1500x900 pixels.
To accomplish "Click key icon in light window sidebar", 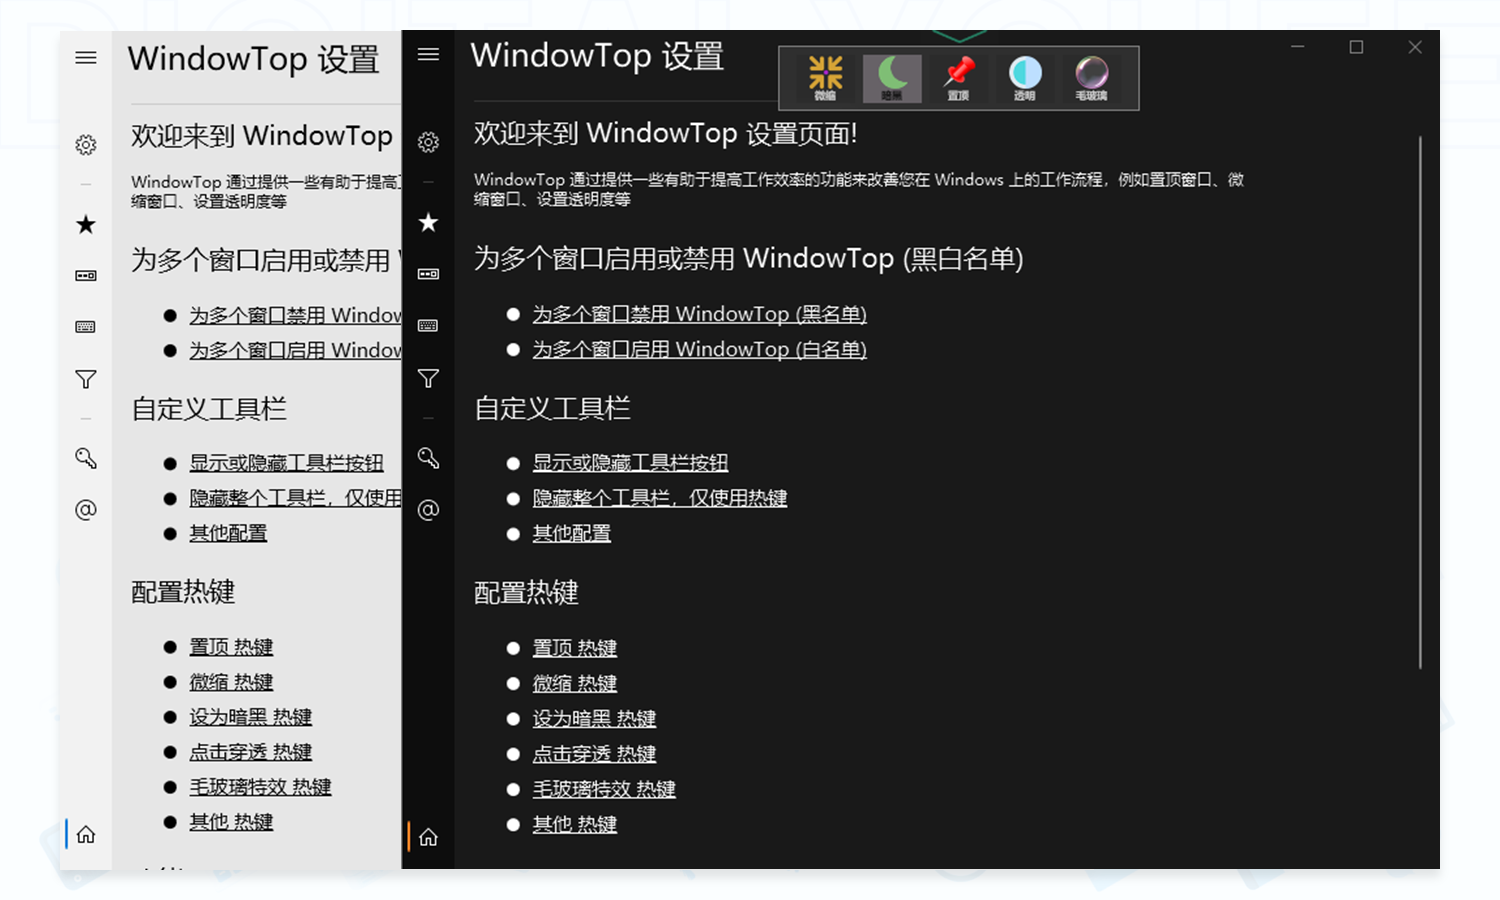I will point(86,458).
